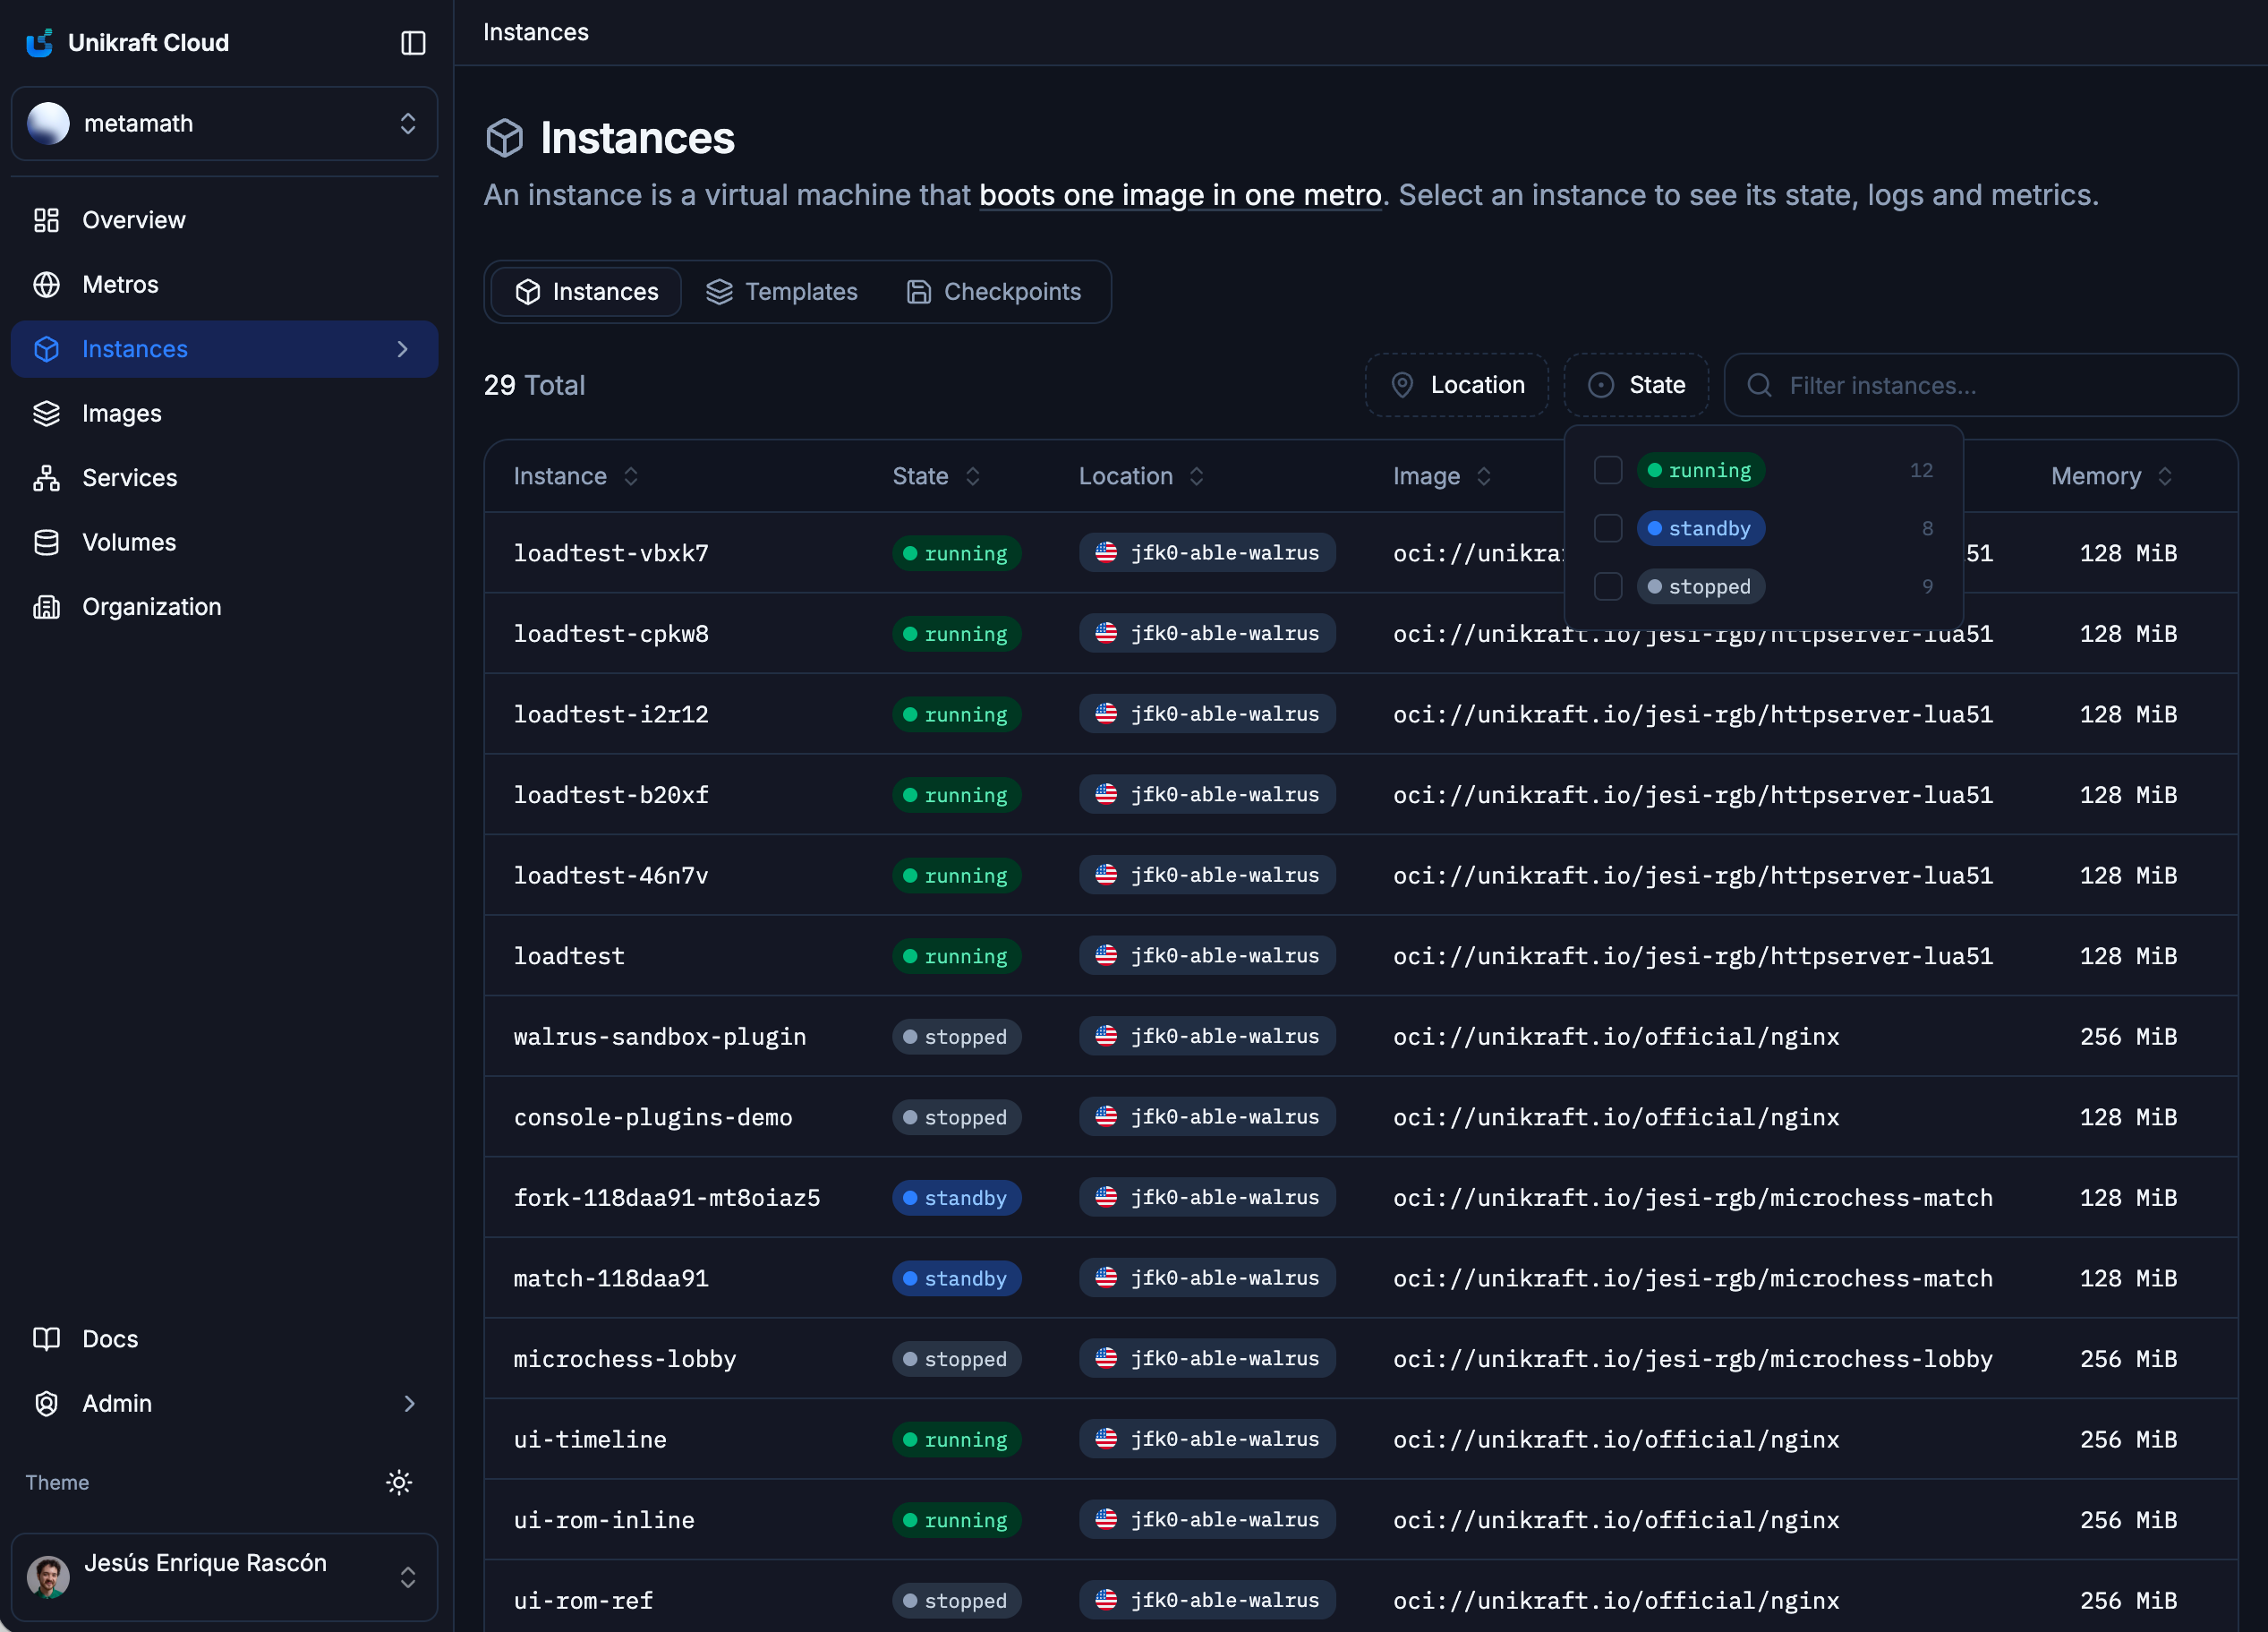Click the search magnifier icon in filter box
The image size is (2268, 1632).
(1759, 385)
